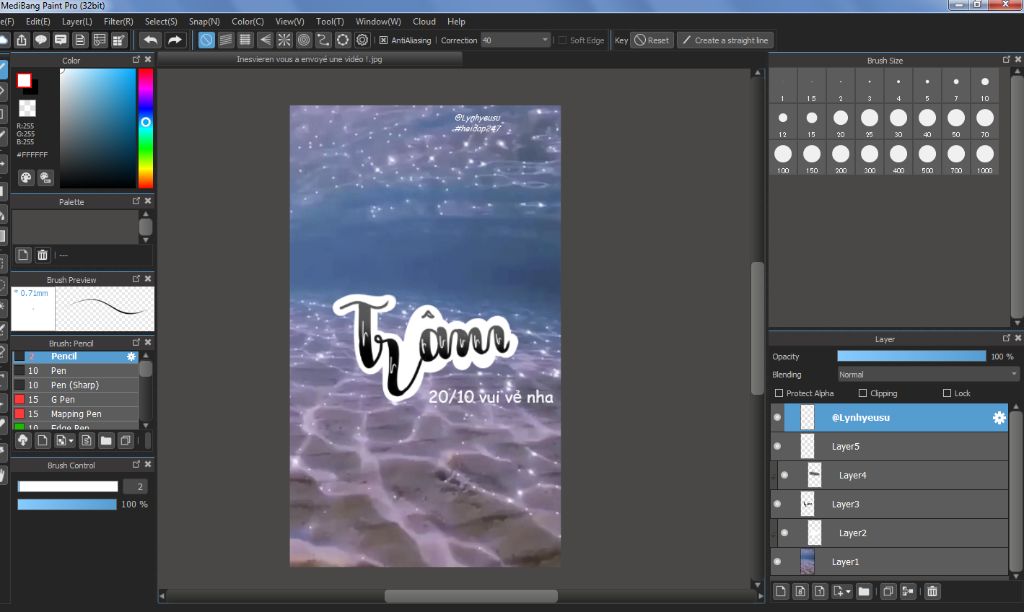Add a new 1bit layer

coord(820,591)
